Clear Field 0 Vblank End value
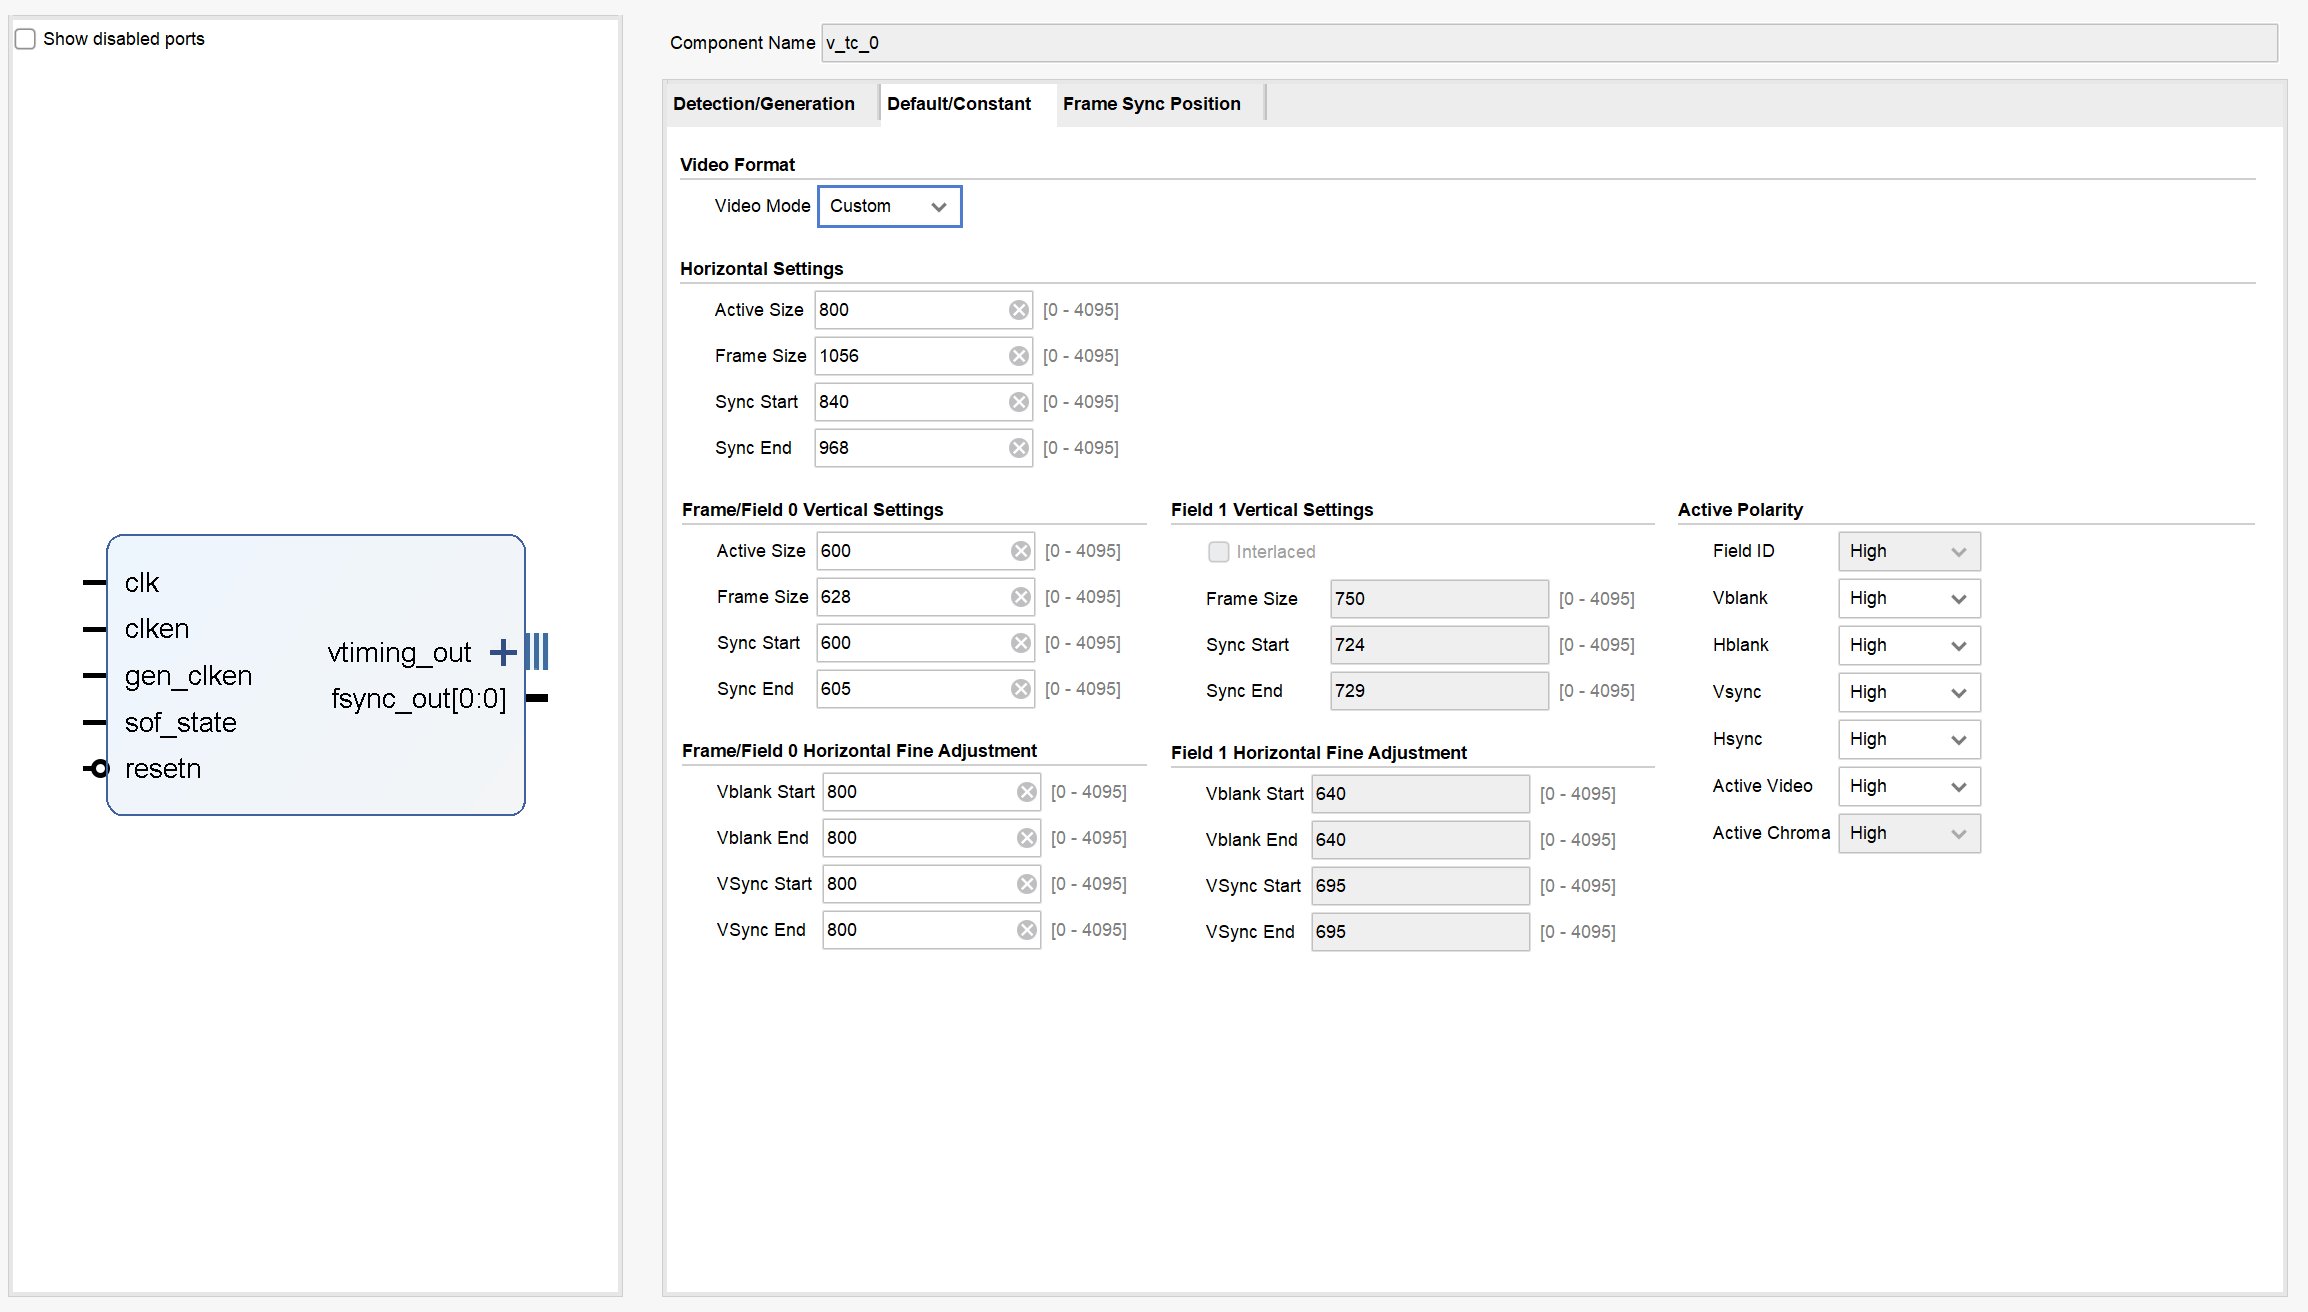Viewport: 2308px width, 1312px height. pos(1026,838)
